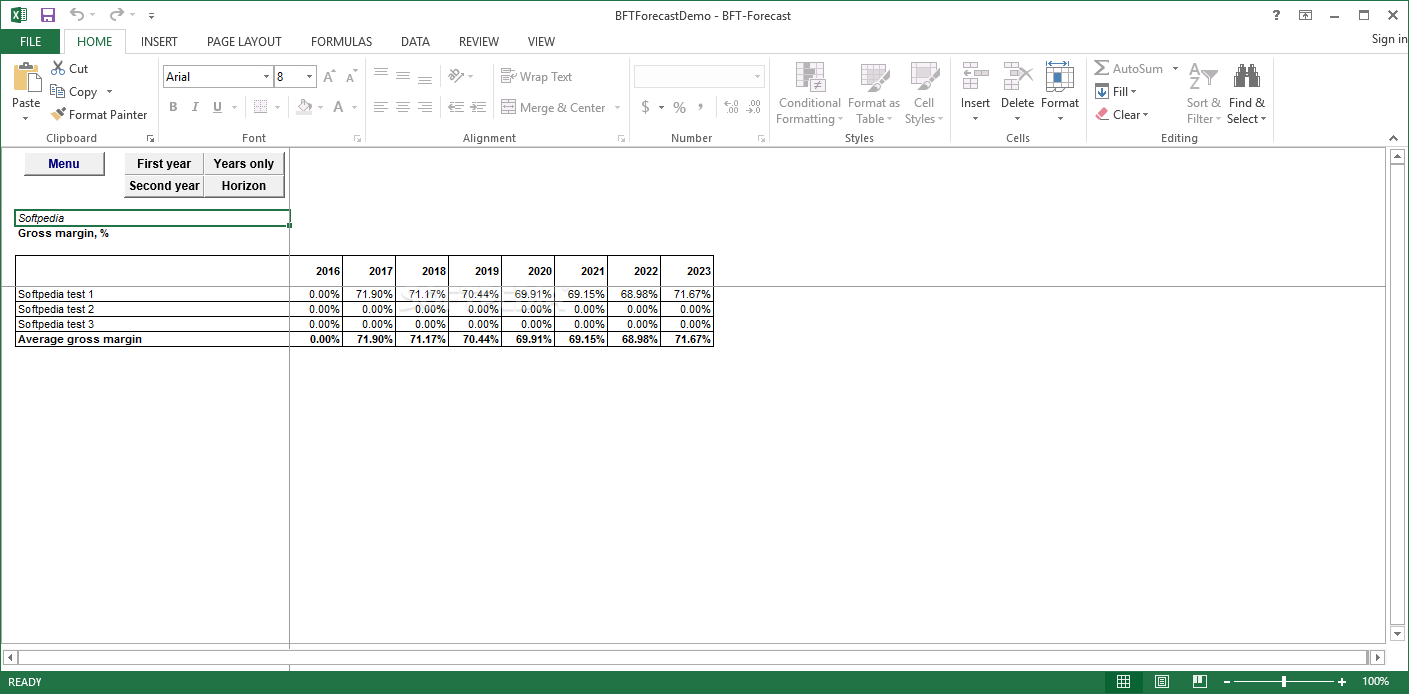Decrease font size with the small A

[x=351, y=77]
